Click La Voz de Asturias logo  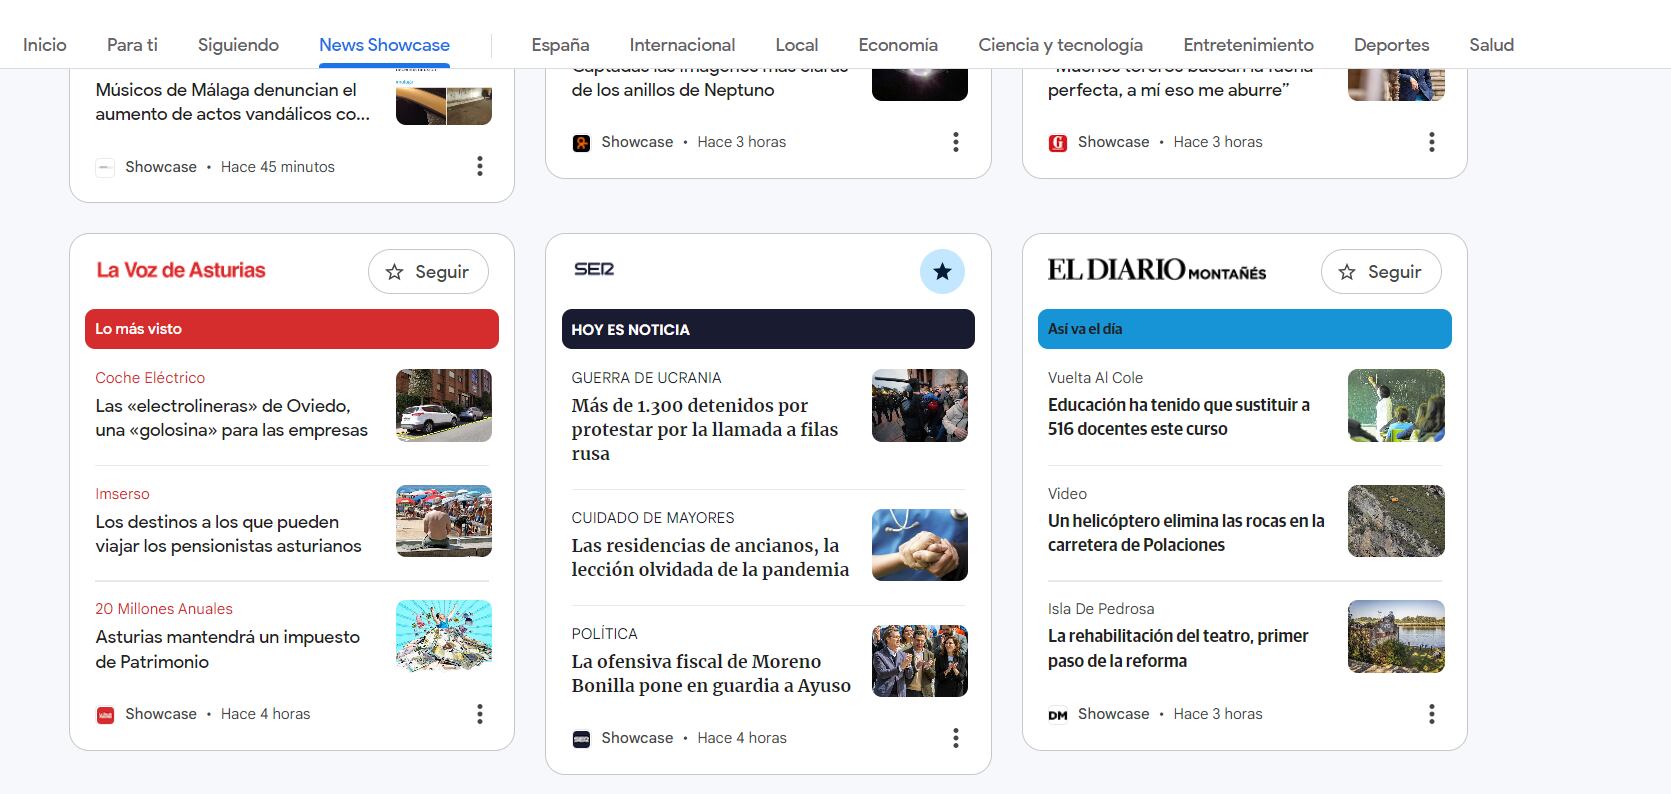point(181,270)
